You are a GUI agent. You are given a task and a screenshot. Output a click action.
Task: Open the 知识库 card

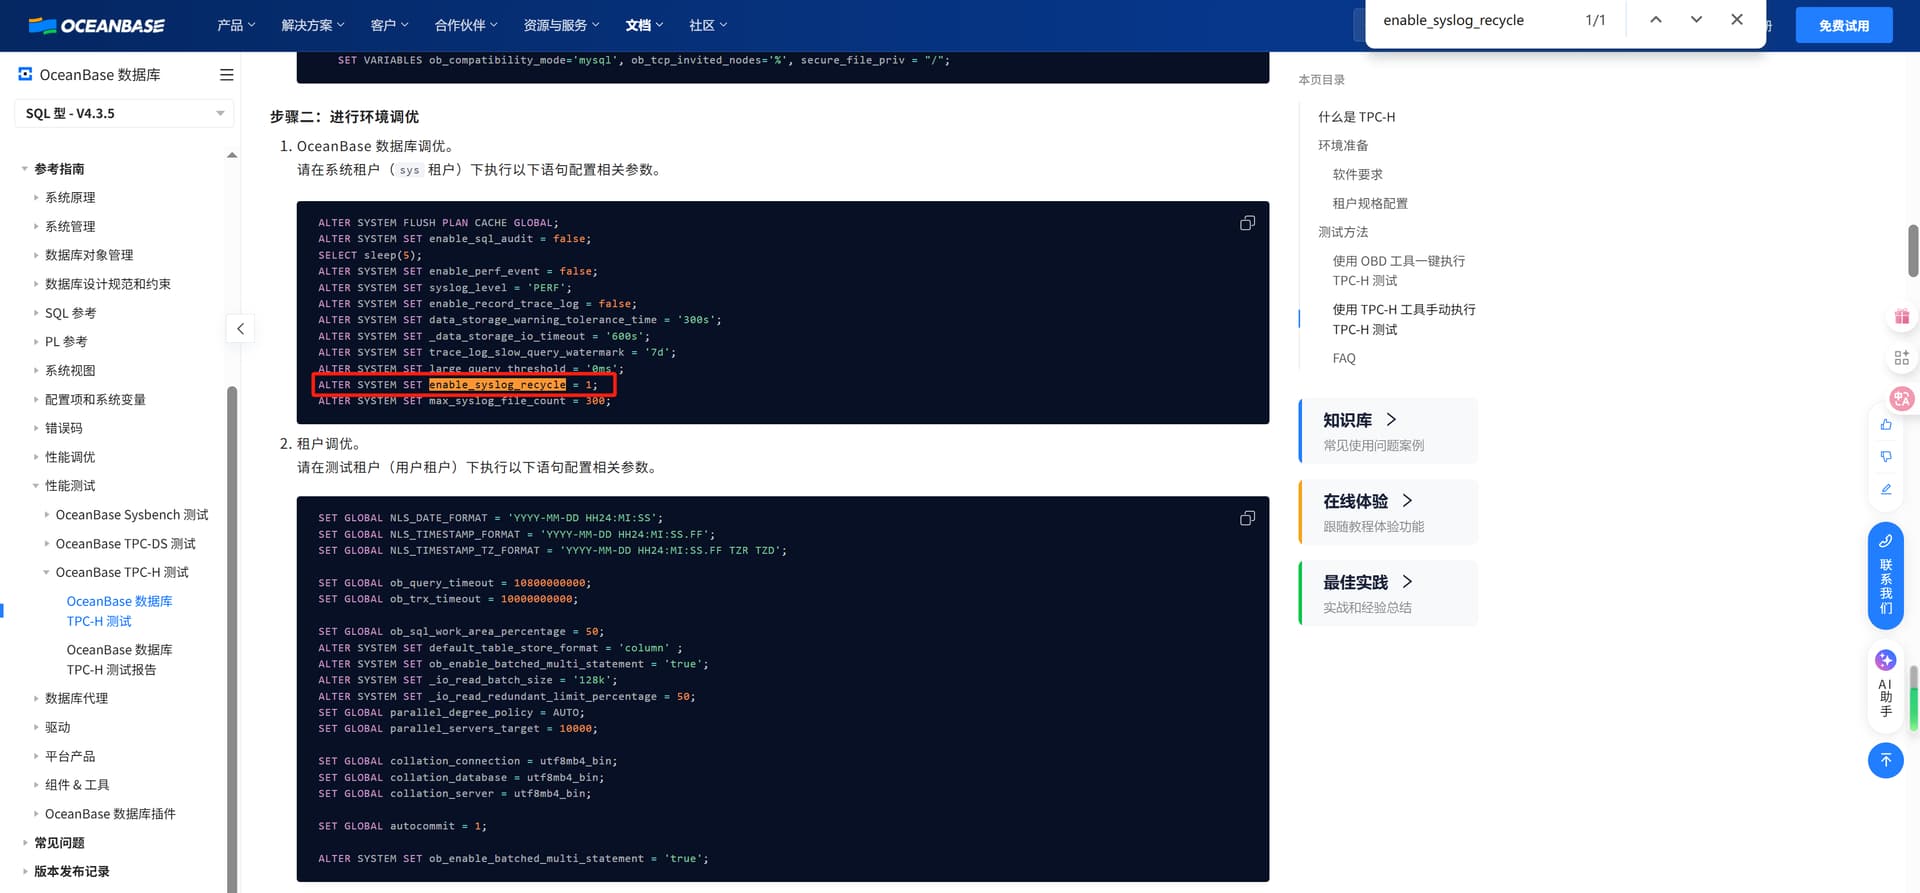[1388, 431]
